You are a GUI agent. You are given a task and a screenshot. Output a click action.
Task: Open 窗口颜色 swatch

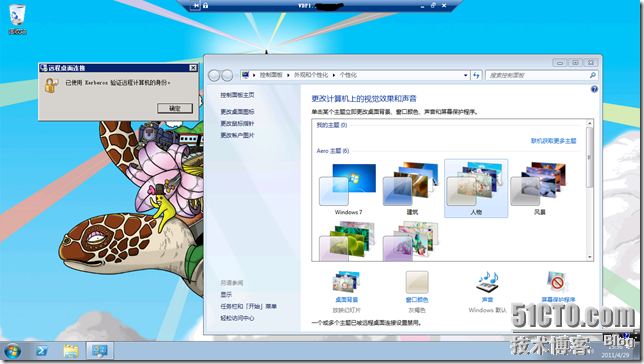(x=417, y=282)
